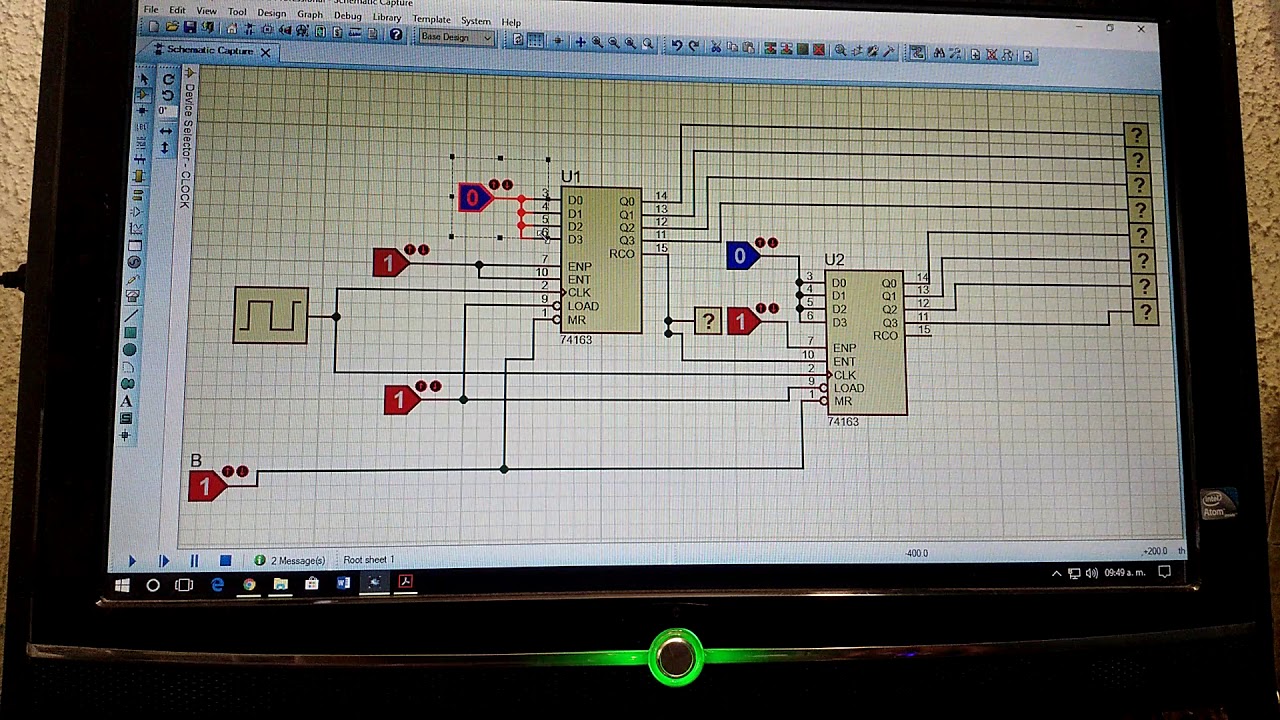Viewport: 1280px width, 720px height.
Task: Open the Debug menu
Action: point(347,16)
